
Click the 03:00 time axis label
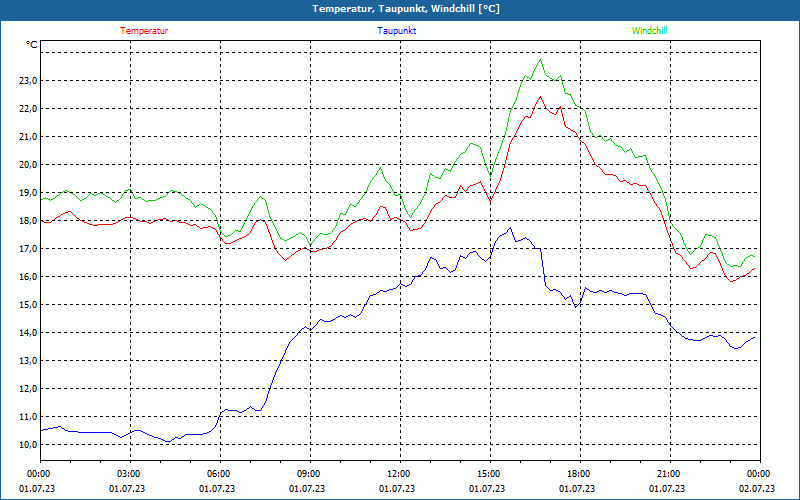[128, 474]
